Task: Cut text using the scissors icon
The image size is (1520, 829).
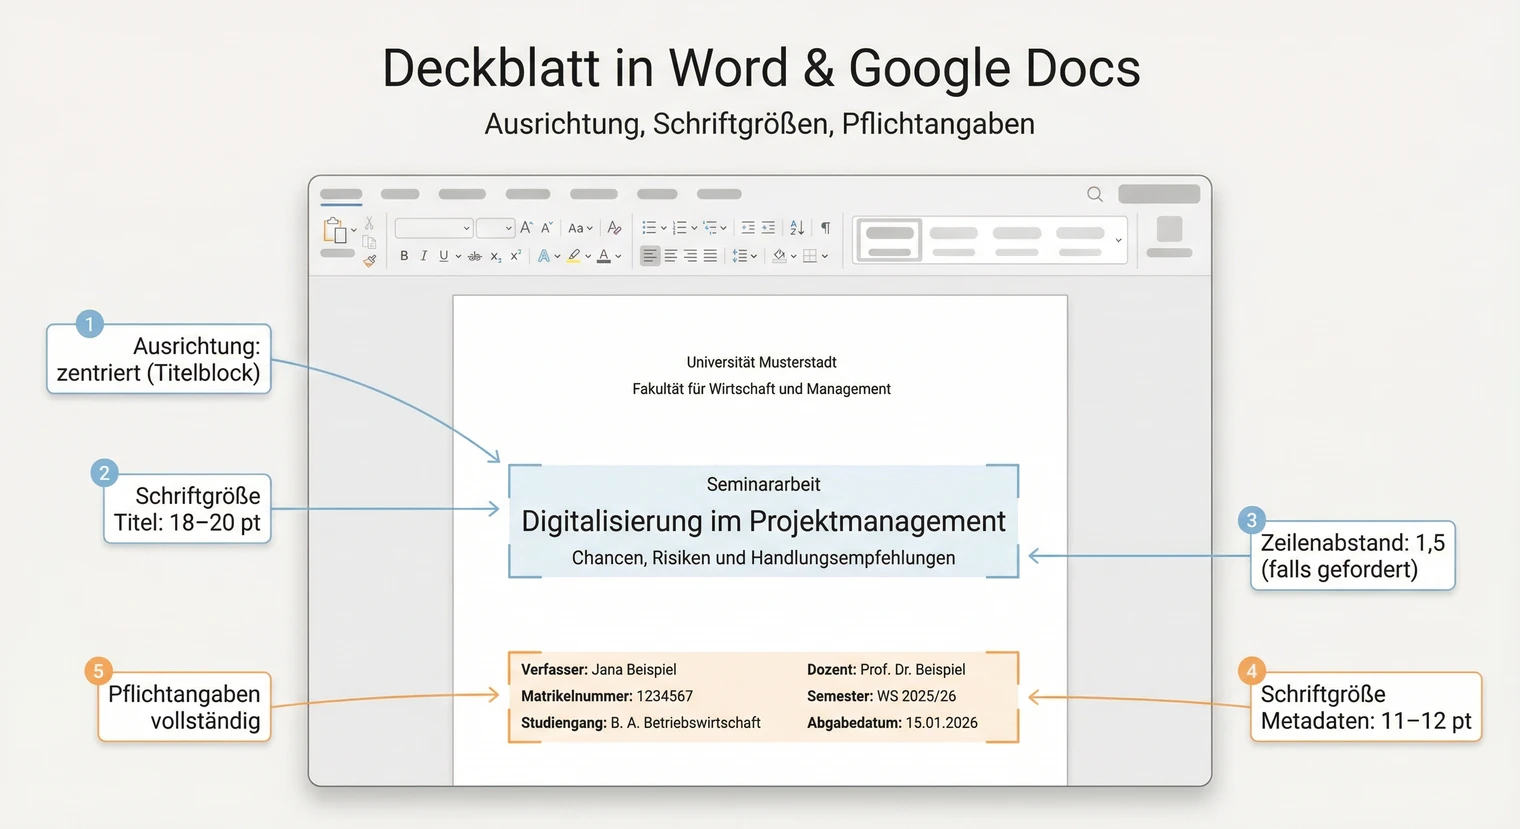Action: [369, 225]
